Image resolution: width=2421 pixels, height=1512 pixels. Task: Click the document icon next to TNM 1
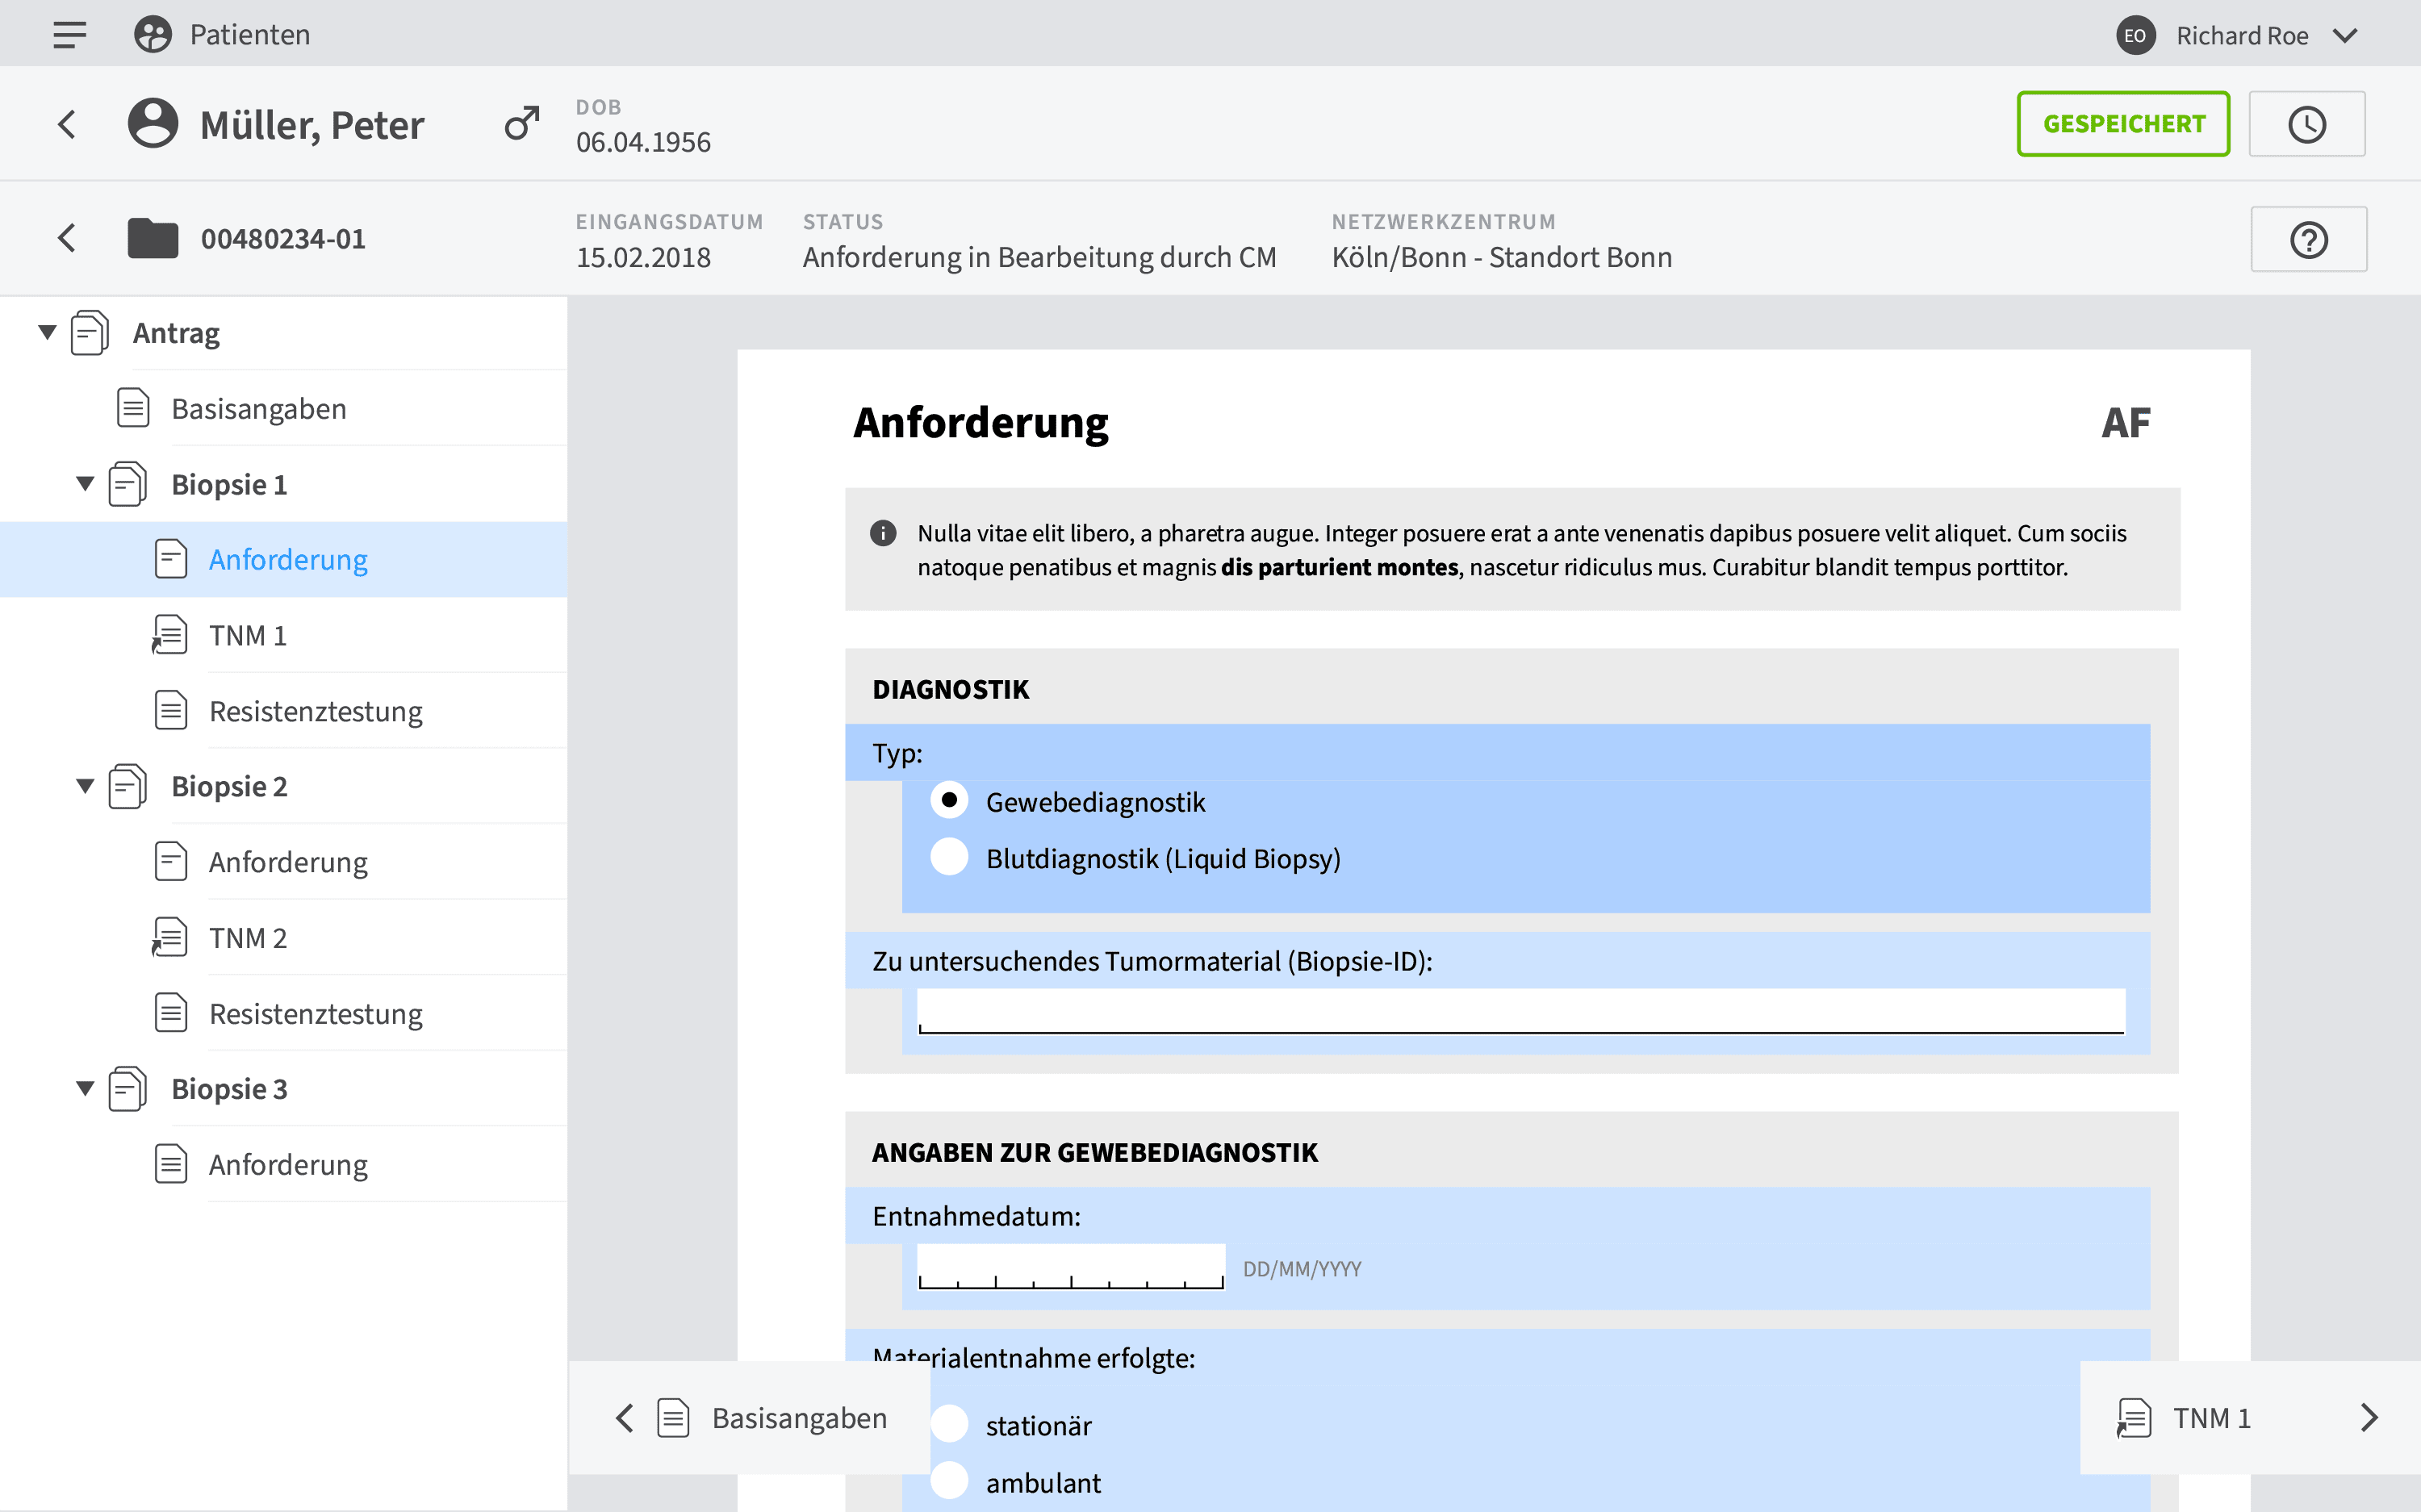pos(170,635)
